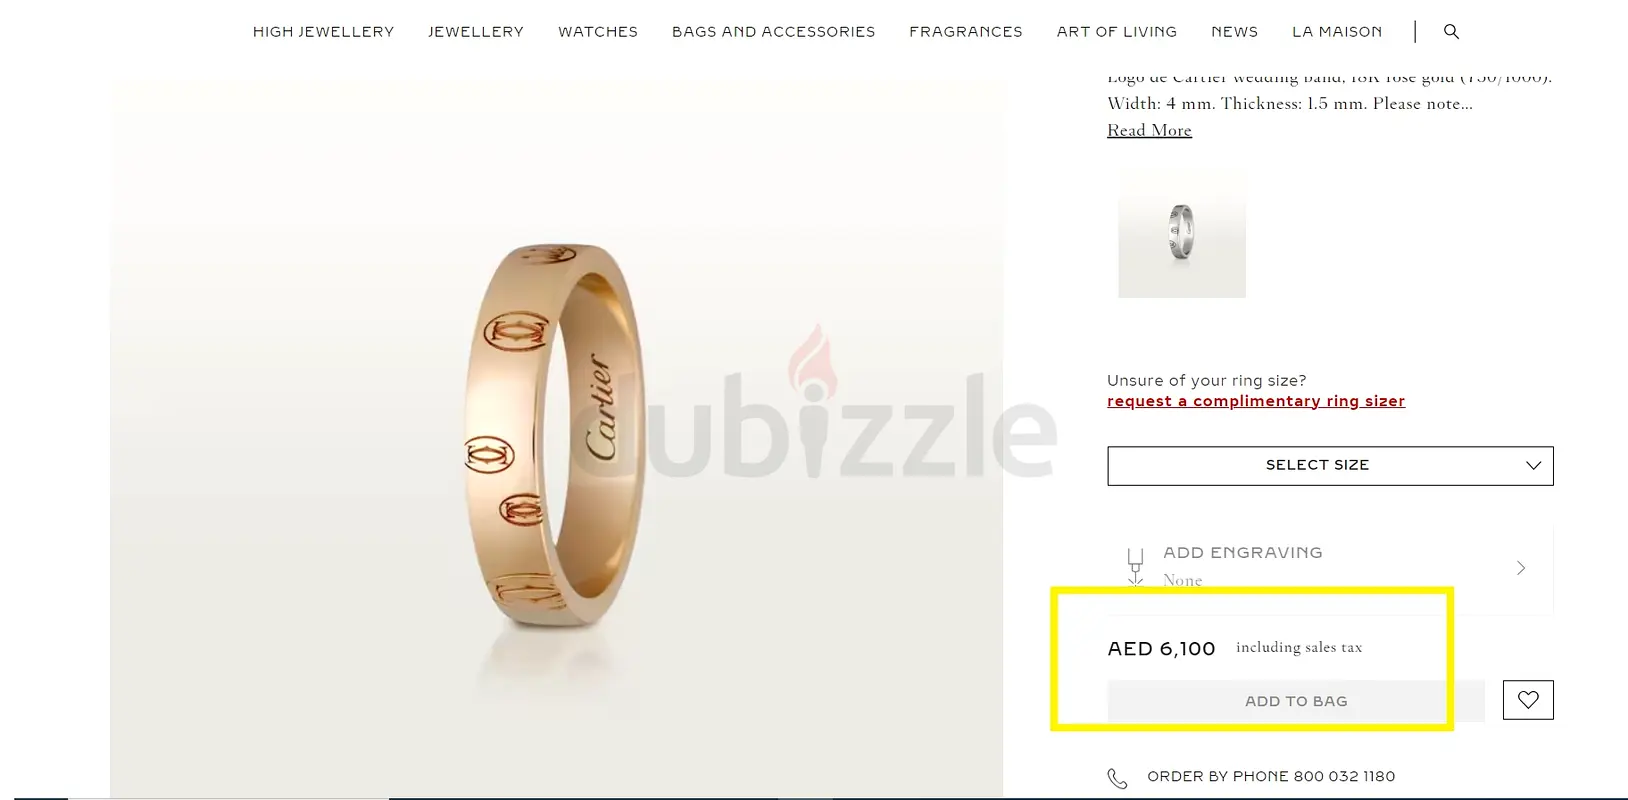Screen dimensions: 1628x800
Task: Click the Read More link
Action: 1149,130
